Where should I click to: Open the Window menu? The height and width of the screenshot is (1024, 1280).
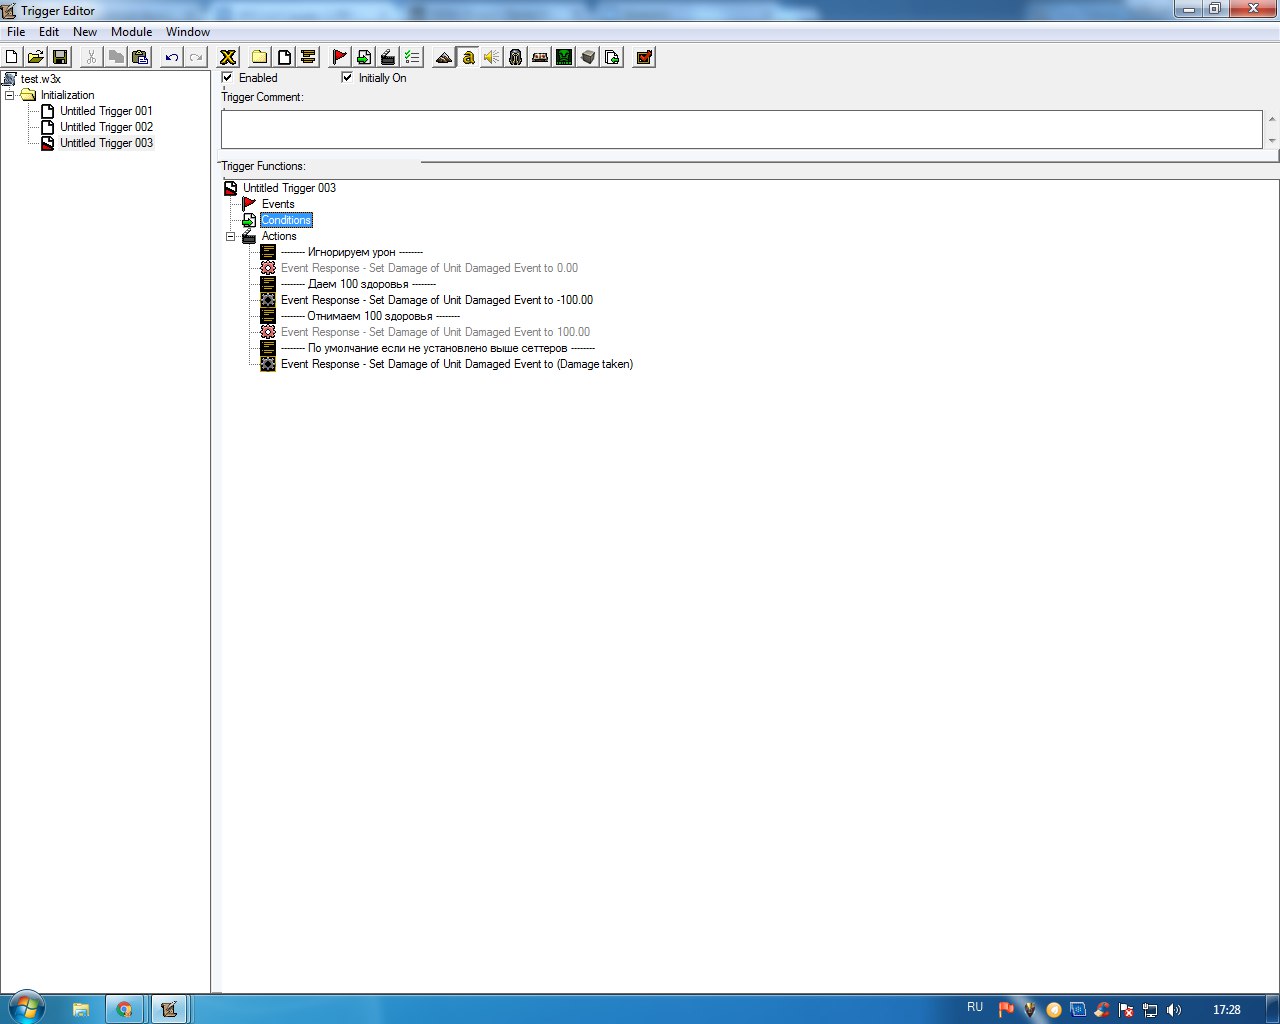pos(188,32)
